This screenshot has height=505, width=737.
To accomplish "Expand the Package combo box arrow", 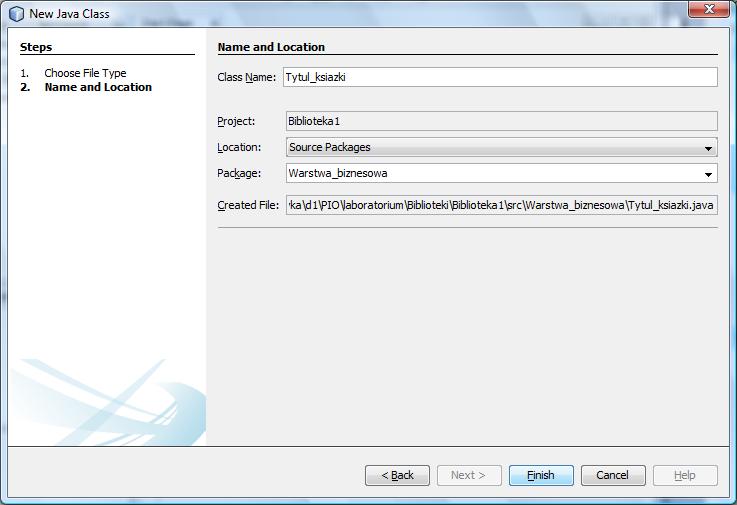I will click(708, 174).
